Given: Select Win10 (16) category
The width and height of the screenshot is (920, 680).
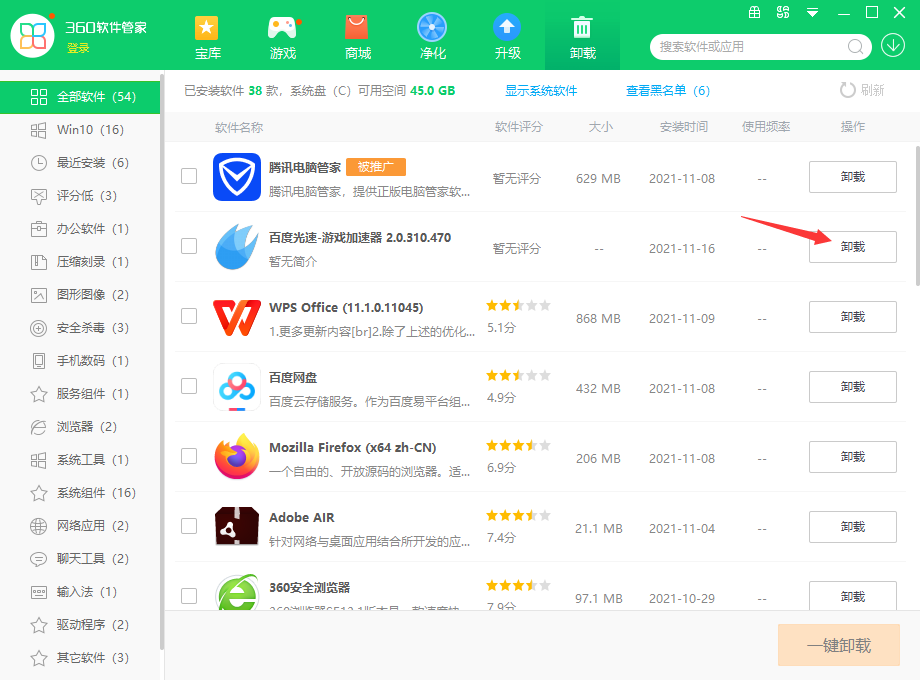Looking at the screenshot, I should click(80, 130).
